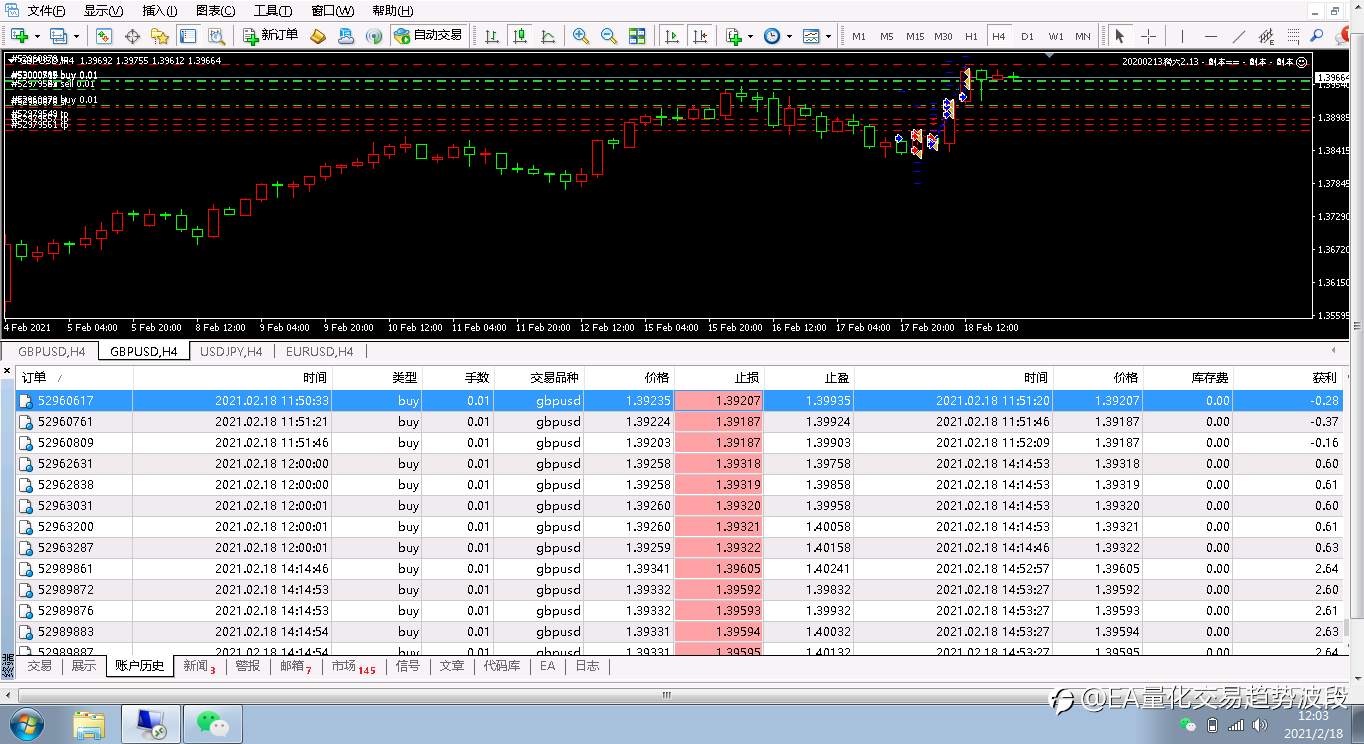Open the 日志 terminal tab
1364x744 pixels.
click(x=587, y=665)
